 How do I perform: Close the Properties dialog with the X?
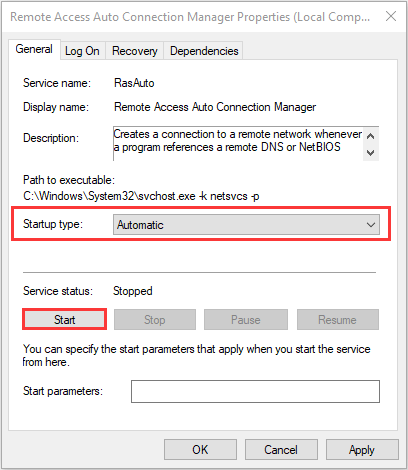coord(391,16)
